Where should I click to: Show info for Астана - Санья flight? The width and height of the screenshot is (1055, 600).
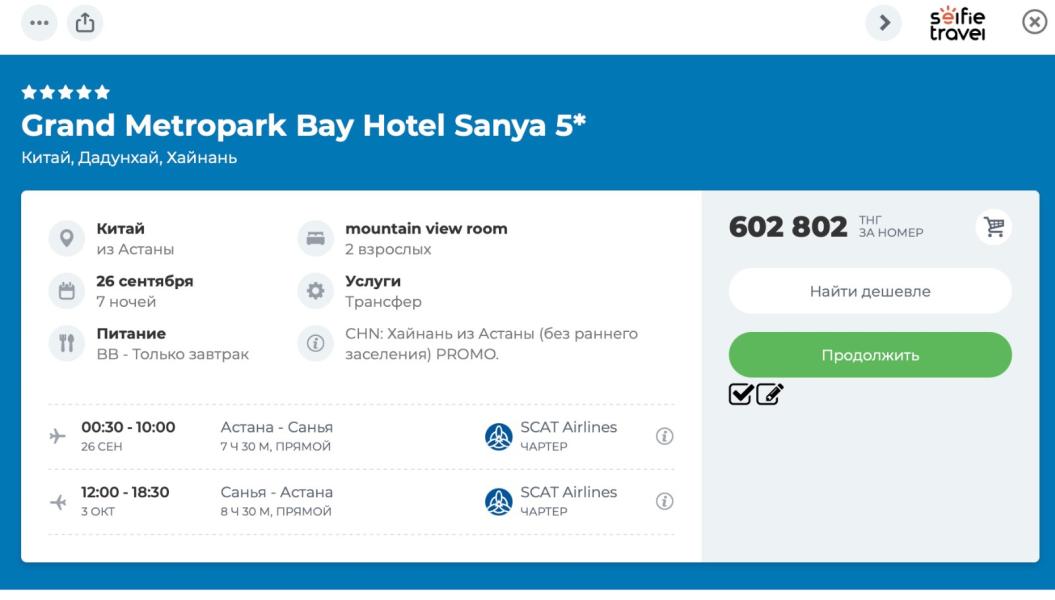click(664, 436)
